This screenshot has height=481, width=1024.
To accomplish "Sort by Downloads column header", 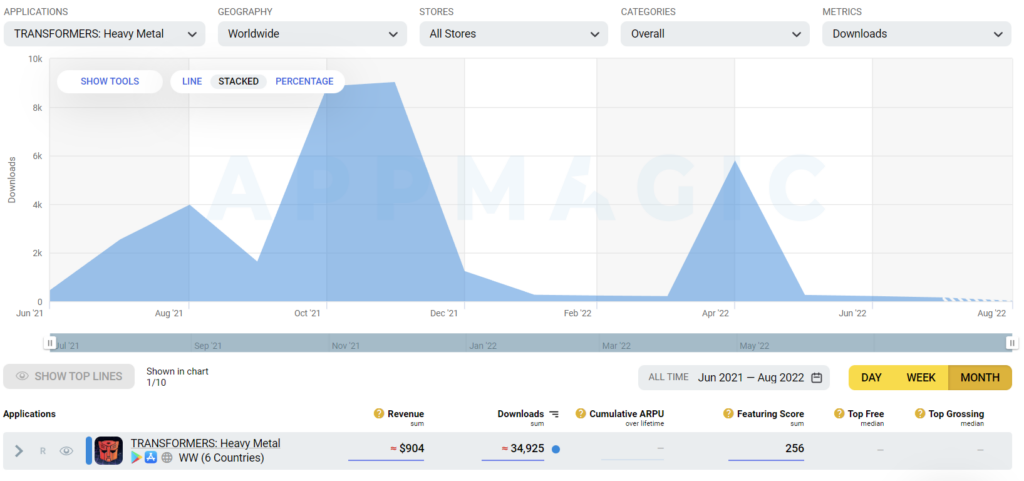I will click(x=520, y=414).
